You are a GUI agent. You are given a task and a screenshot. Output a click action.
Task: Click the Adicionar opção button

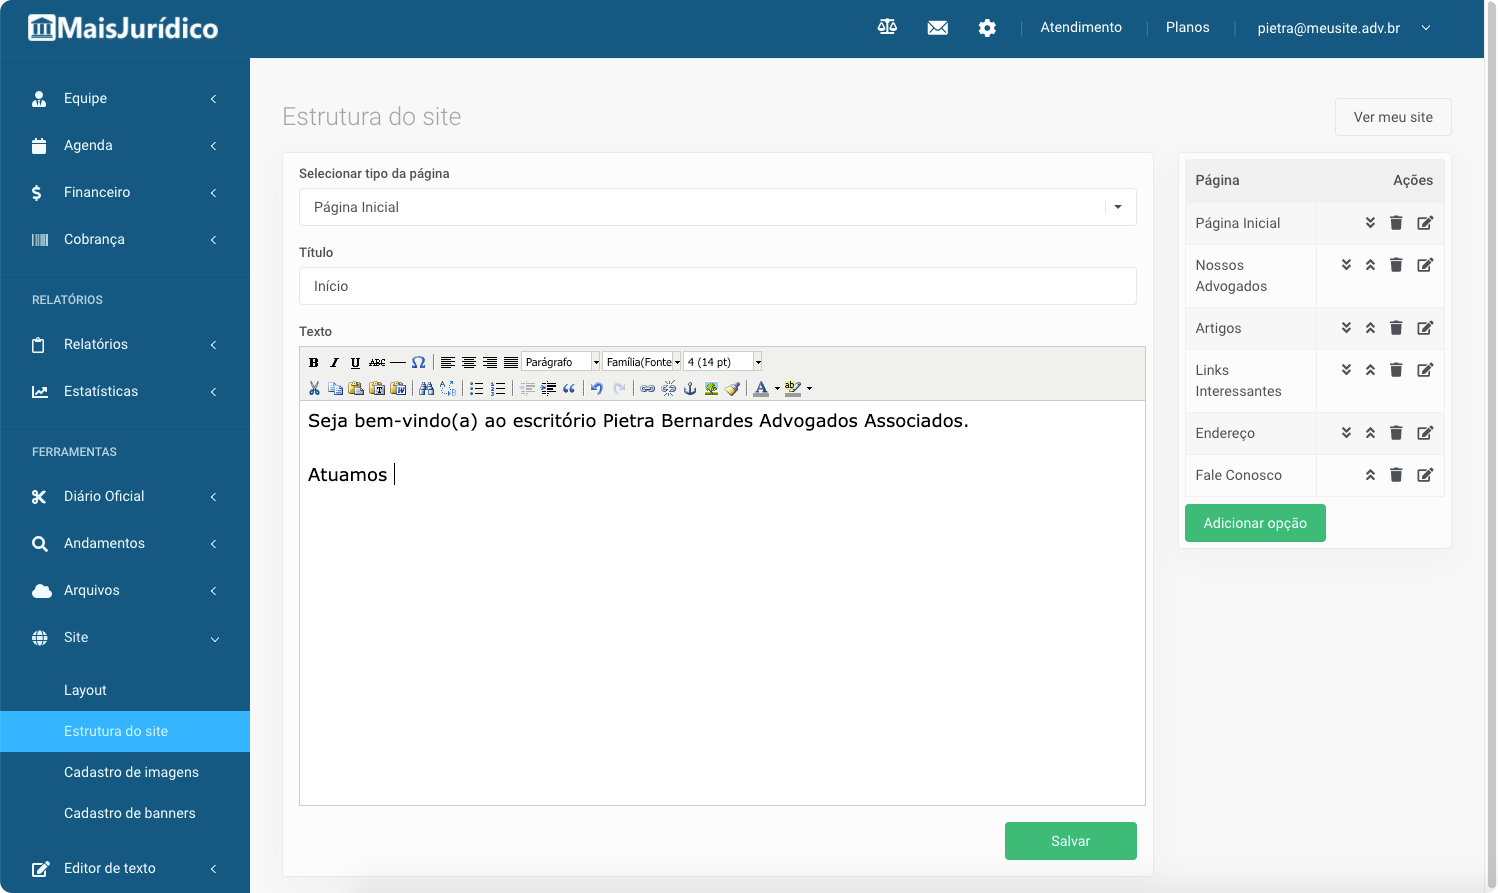pyautogui.click(x=1254, y=523)
